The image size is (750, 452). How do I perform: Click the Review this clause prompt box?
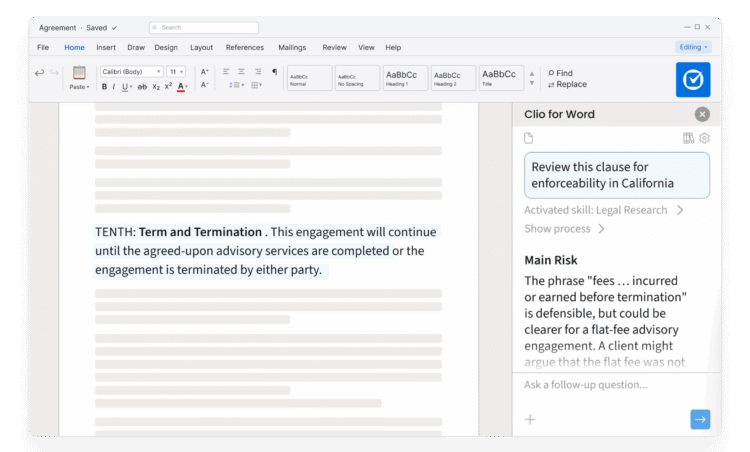pyautogui.click(x=617, y=176)
